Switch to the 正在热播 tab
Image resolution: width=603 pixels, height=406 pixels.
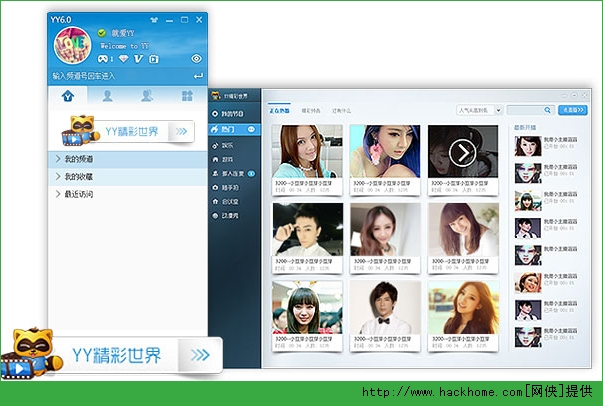coord(279,110)
